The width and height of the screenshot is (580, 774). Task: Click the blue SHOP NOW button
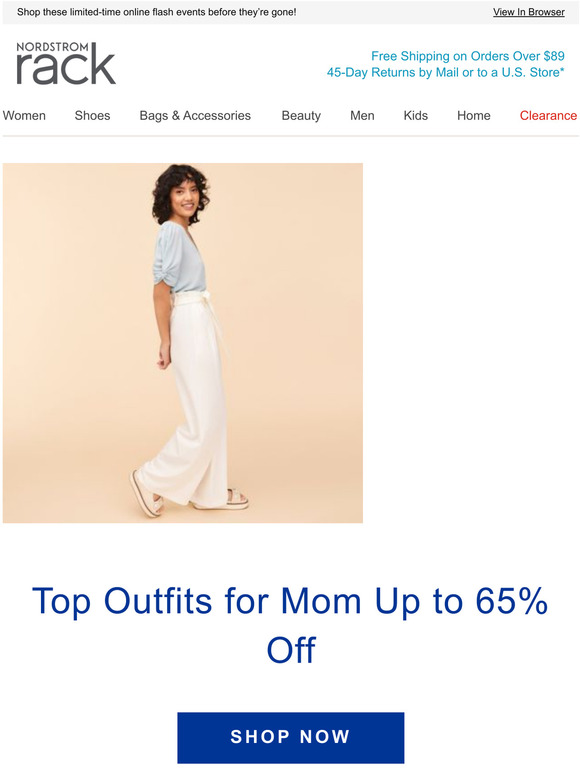pyautogui.click(x=291, y=737)
